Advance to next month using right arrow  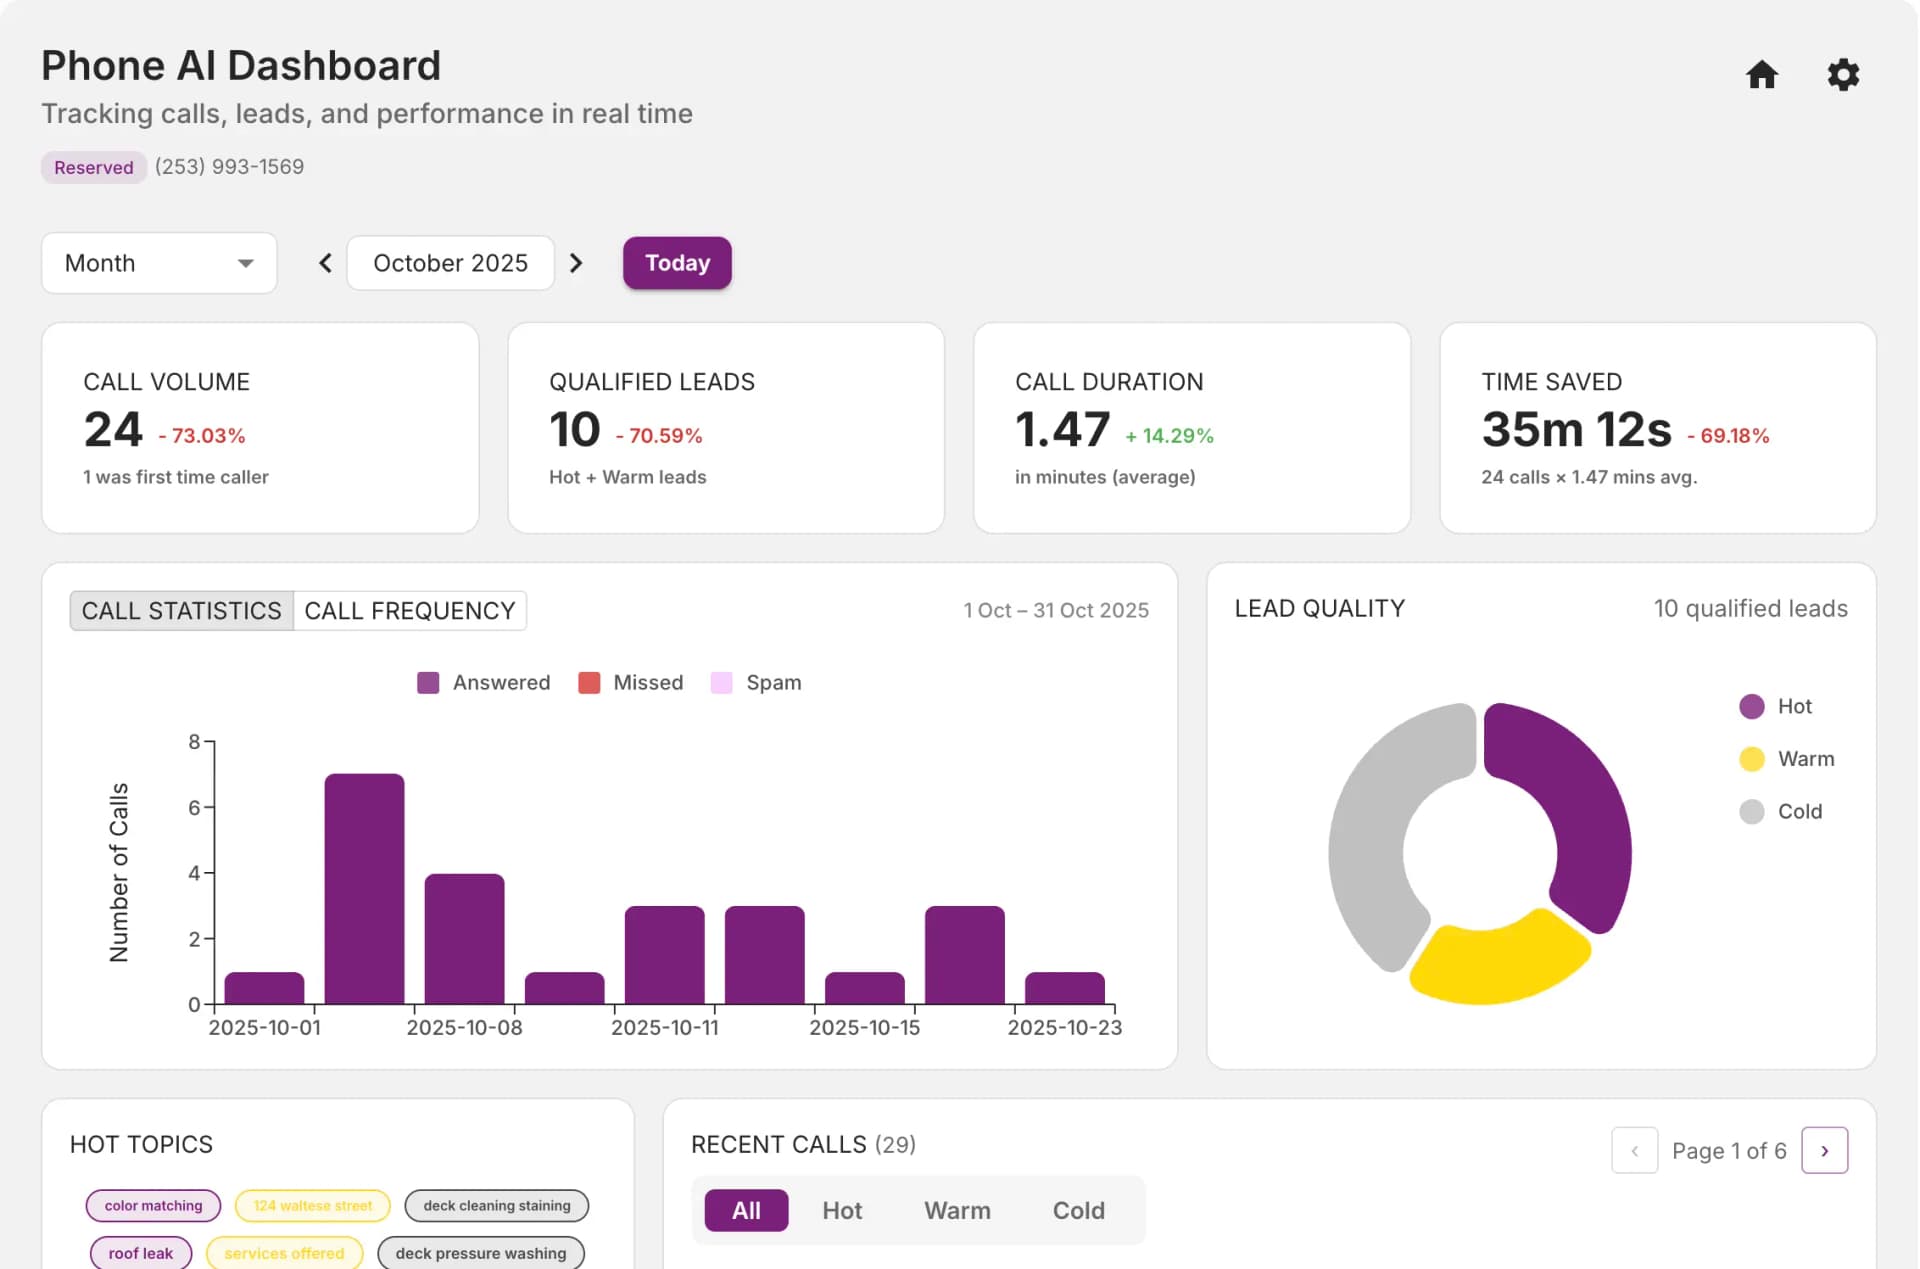tap(576, 263)
